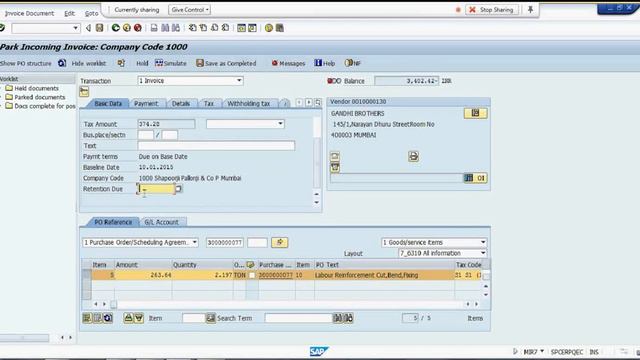Switch to the Payment tab
Screen dimensions: 640x360
tap(146, 104)
